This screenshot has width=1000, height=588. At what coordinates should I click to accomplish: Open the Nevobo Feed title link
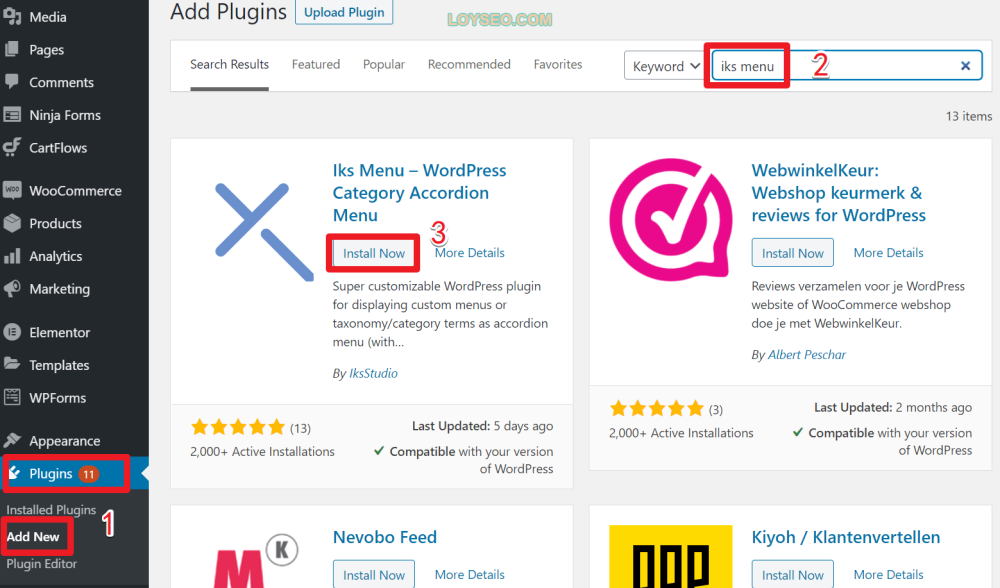coord(385,537)
